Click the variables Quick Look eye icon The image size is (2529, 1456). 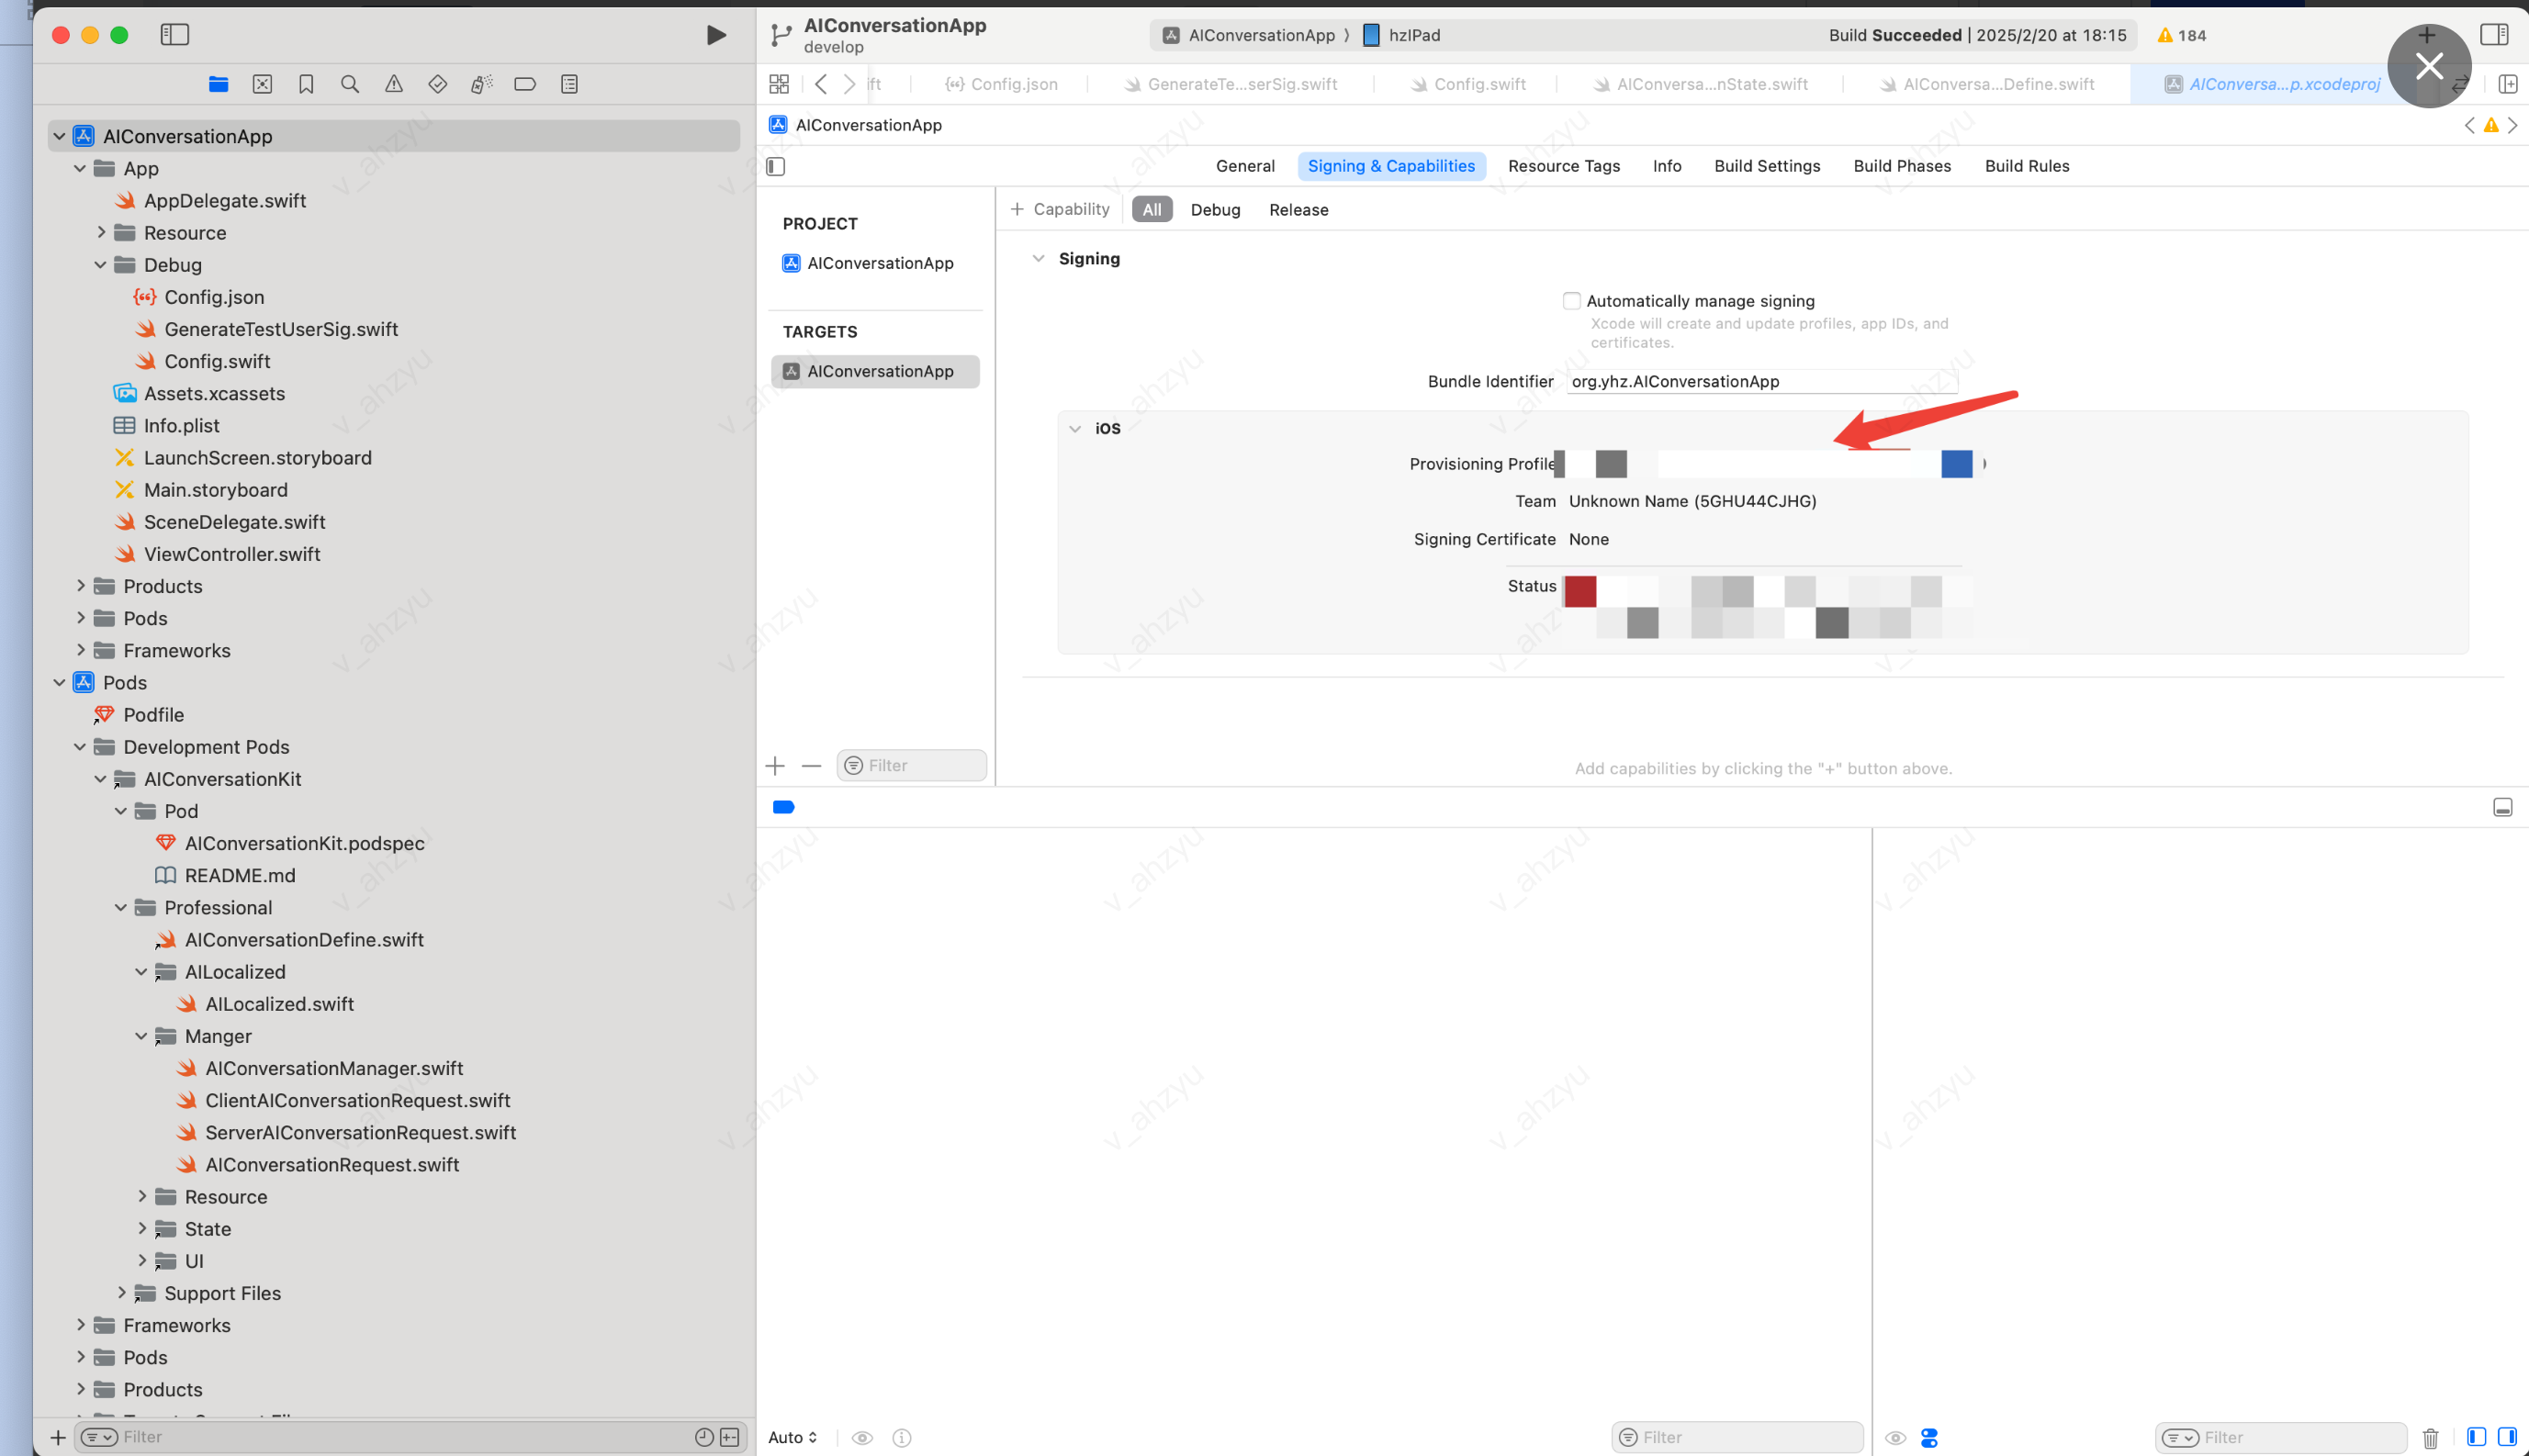point(862,1437)
